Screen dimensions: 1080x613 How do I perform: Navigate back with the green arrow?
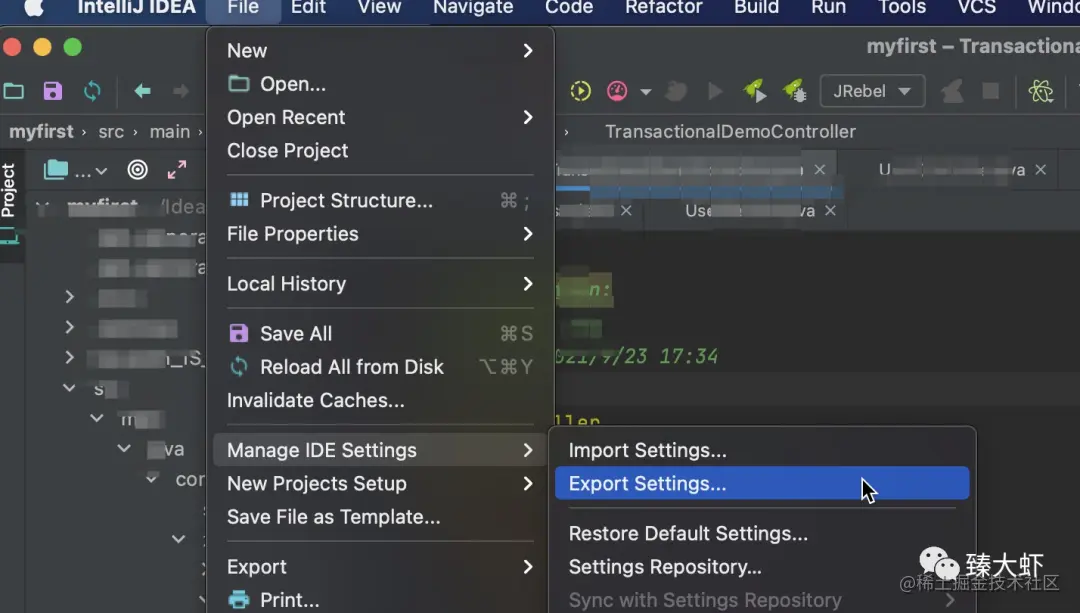point(143,91)
